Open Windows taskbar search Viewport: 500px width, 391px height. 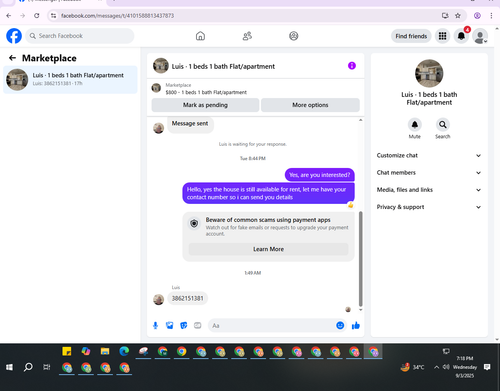[28, 367]
